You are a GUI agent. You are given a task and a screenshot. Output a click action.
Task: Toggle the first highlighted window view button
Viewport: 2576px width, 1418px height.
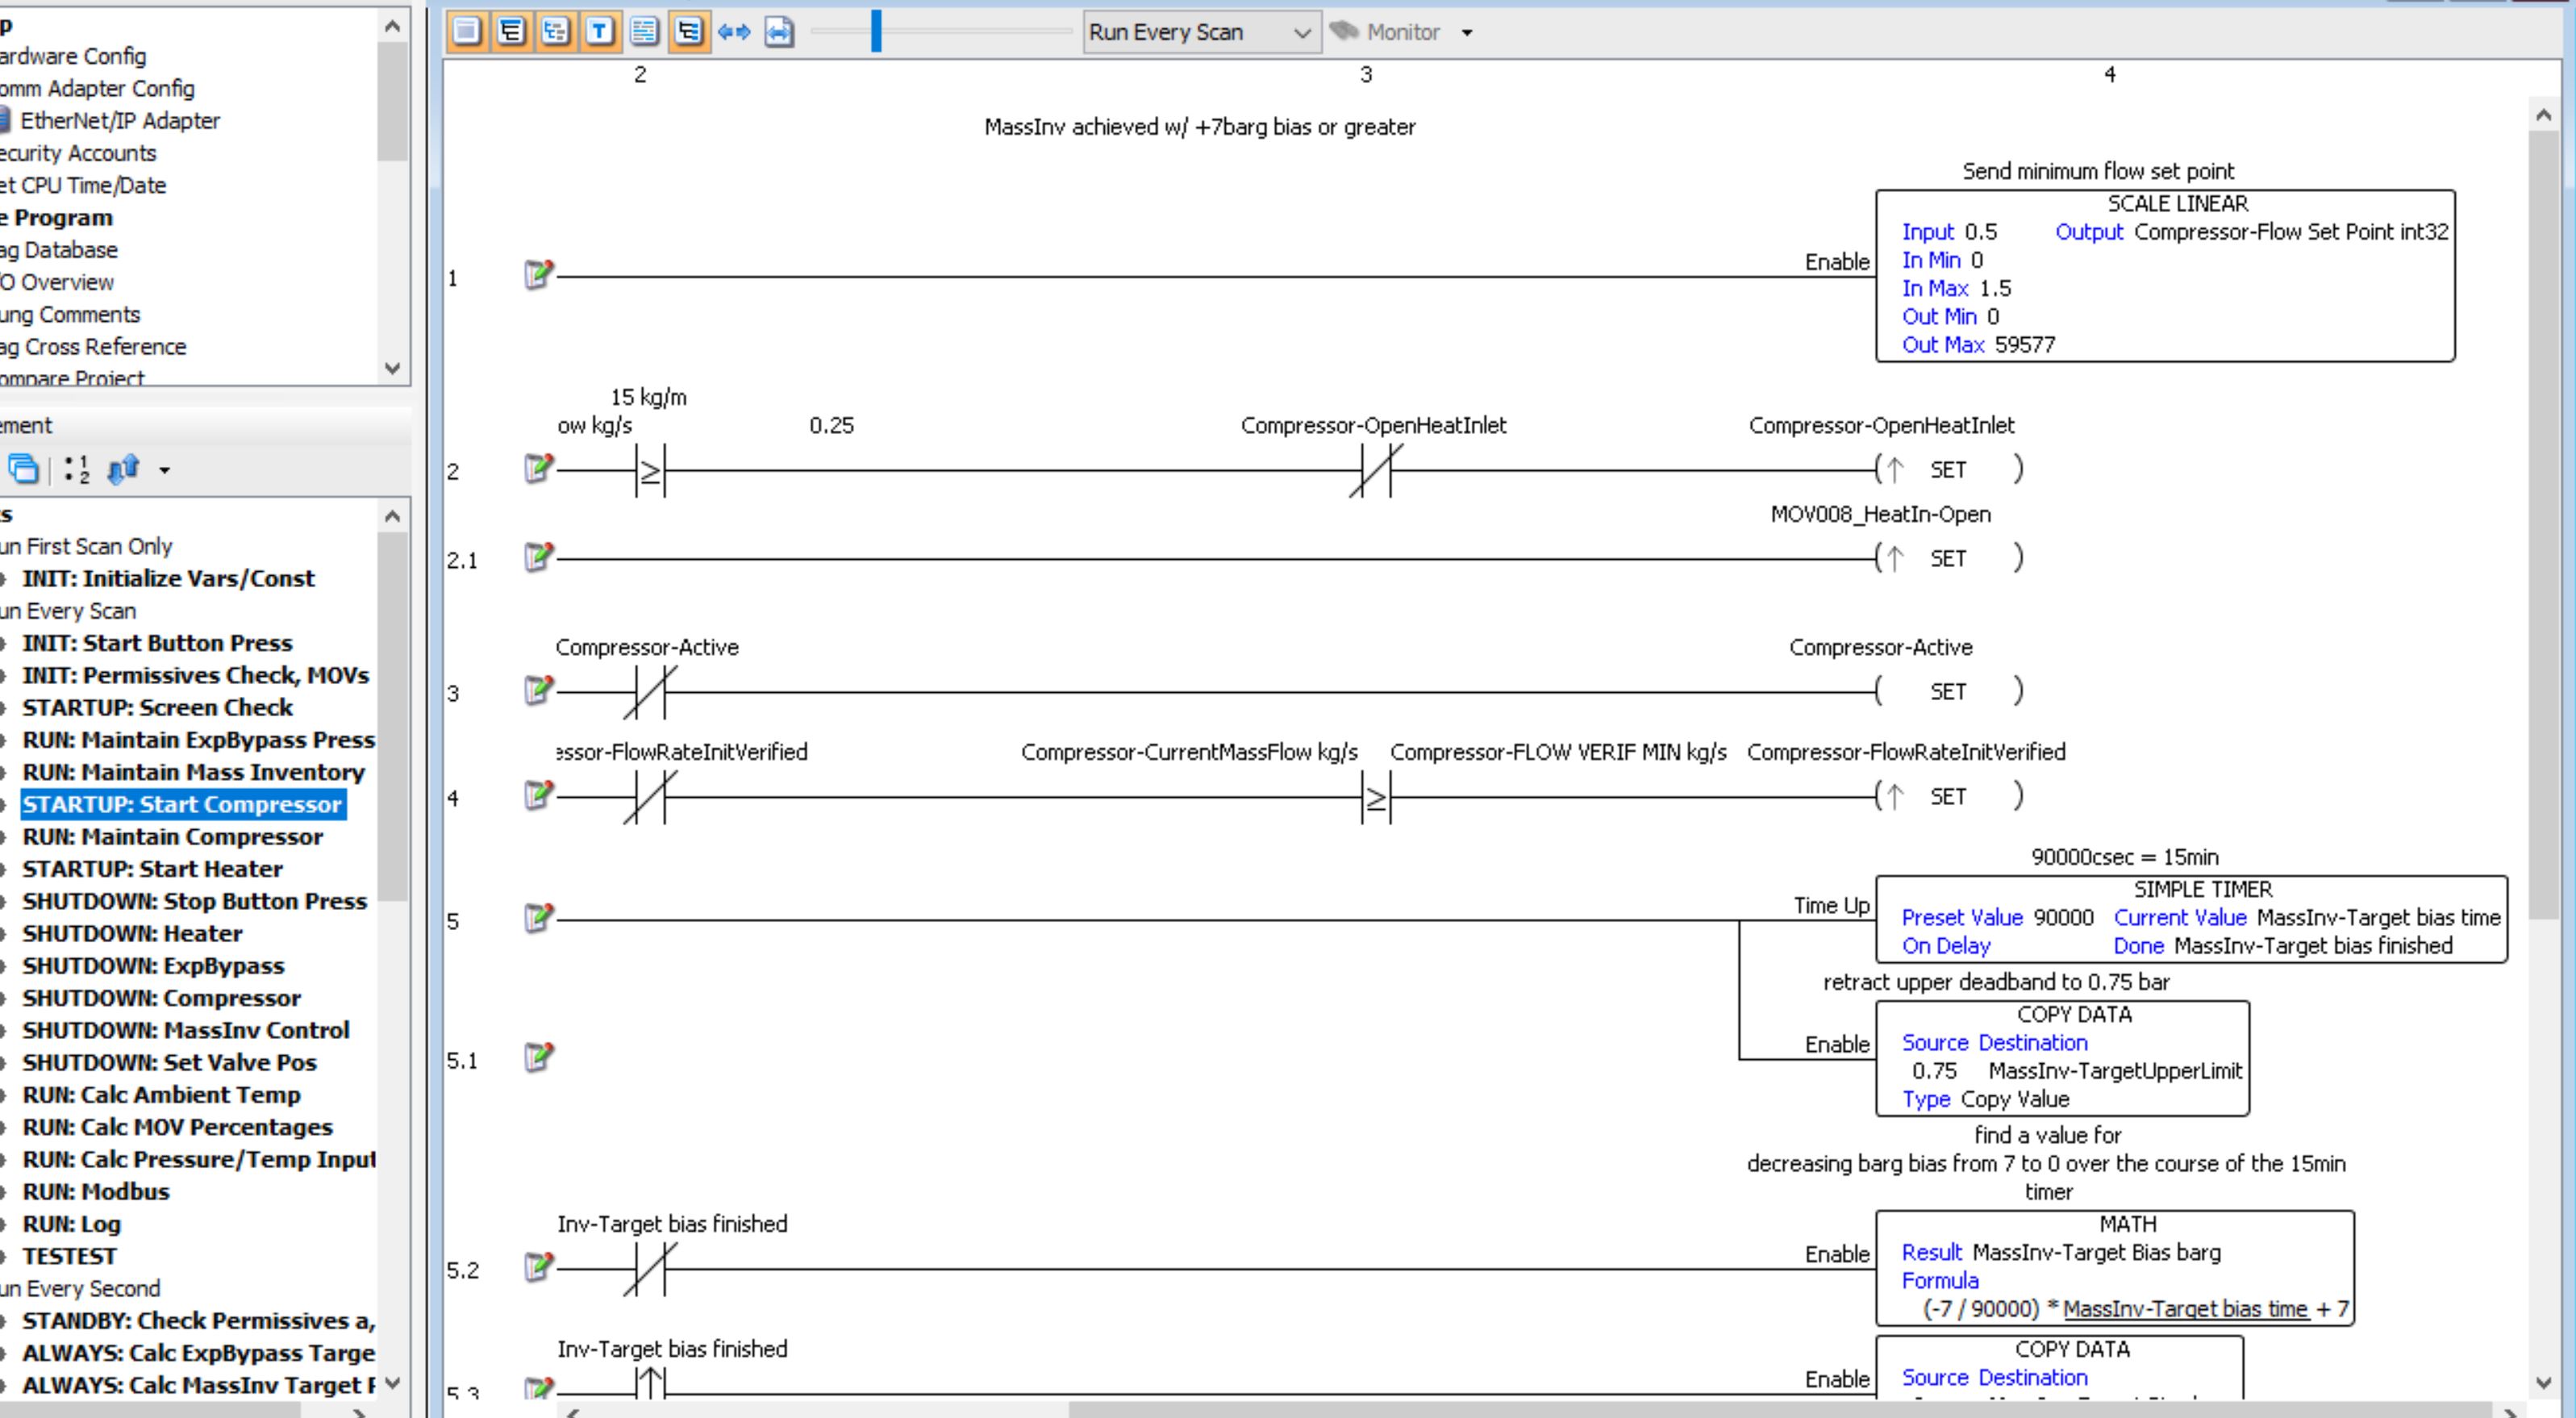(x=466, y=32)
